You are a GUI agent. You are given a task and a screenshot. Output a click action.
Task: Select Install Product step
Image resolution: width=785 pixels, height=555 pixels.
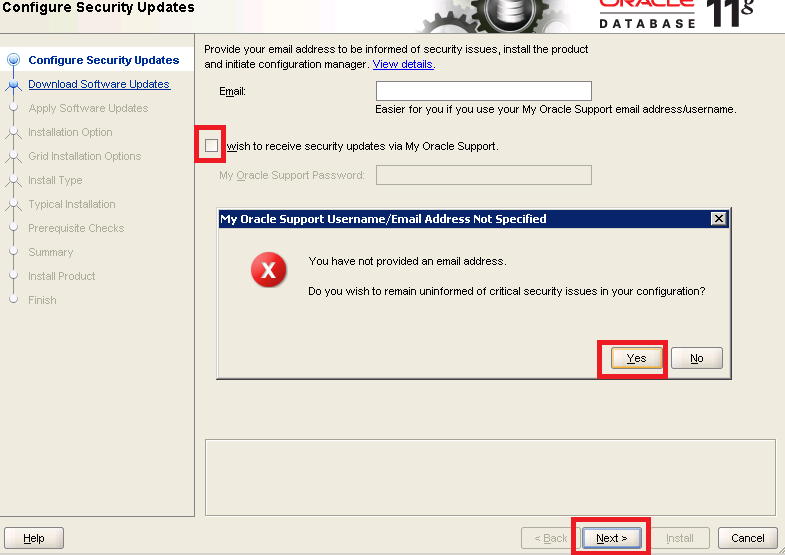(62, 276)
